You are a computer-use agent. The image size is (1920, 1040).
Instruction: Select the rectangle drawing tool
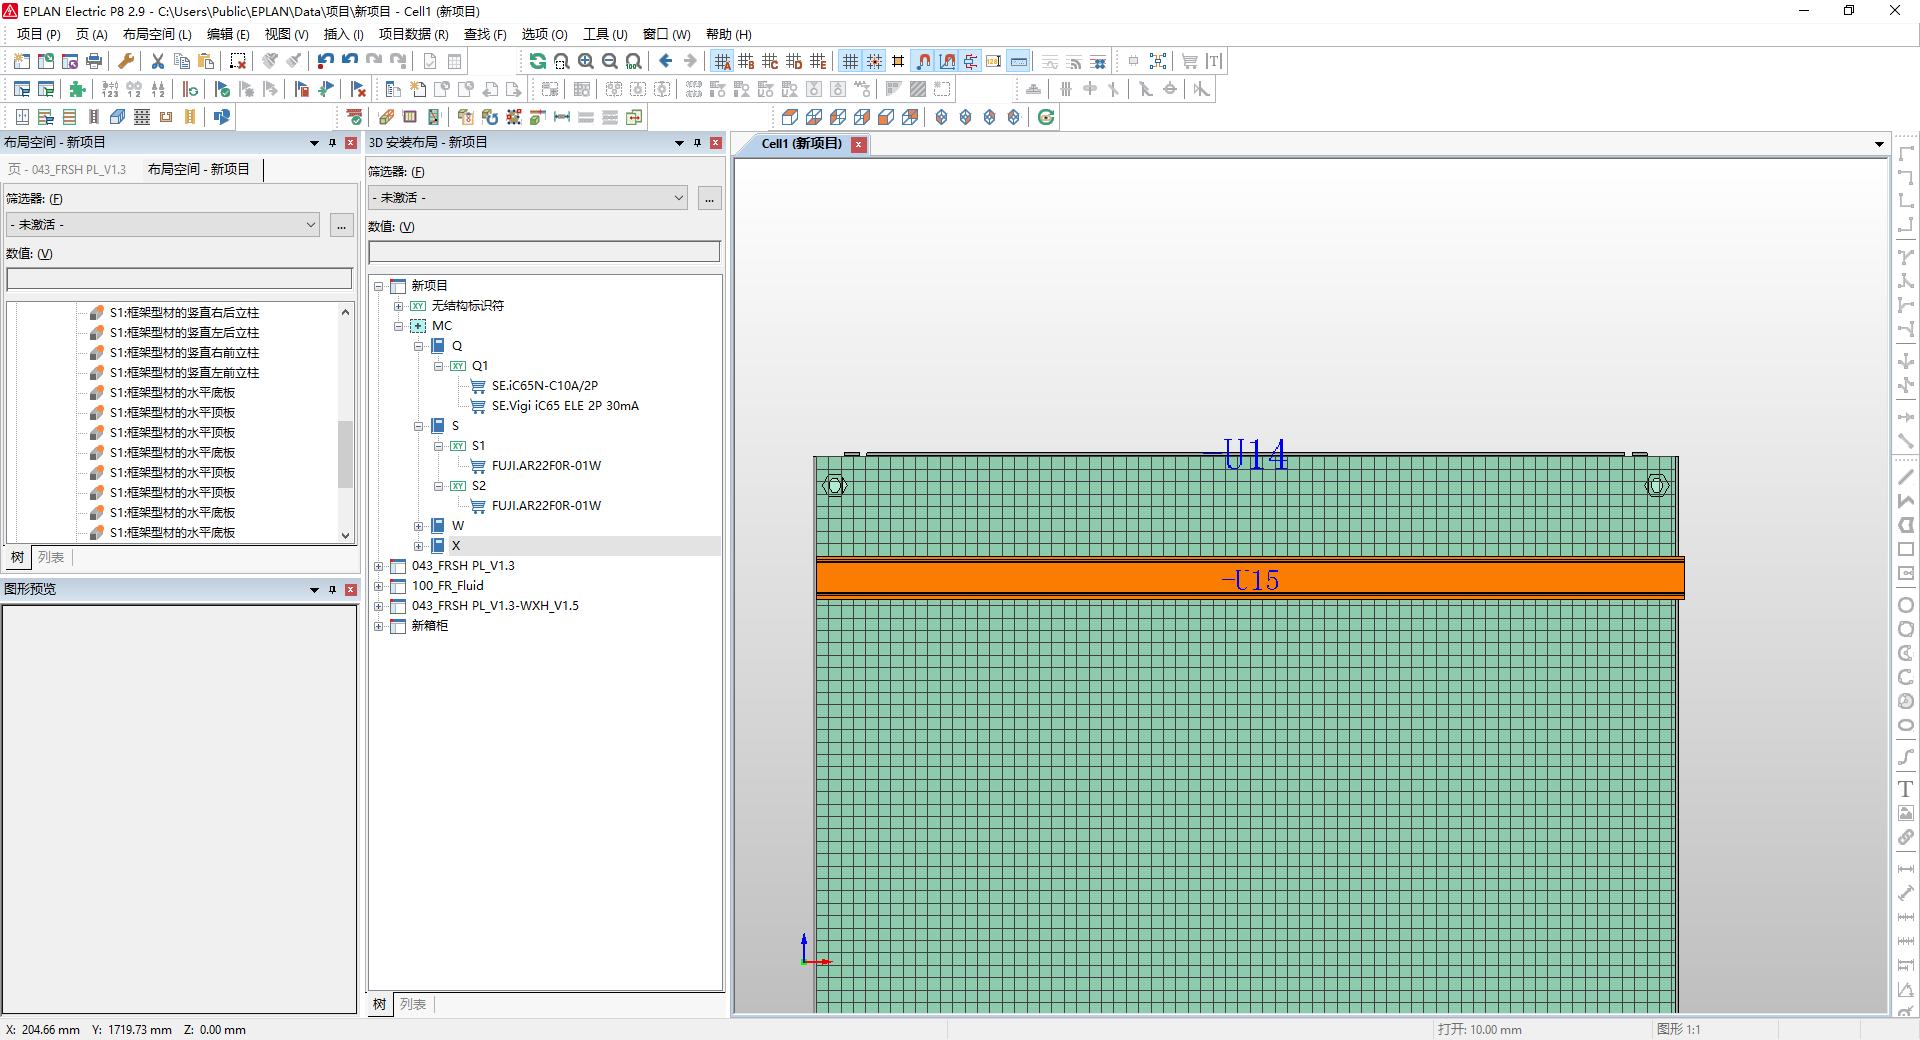click(1906, 549)
